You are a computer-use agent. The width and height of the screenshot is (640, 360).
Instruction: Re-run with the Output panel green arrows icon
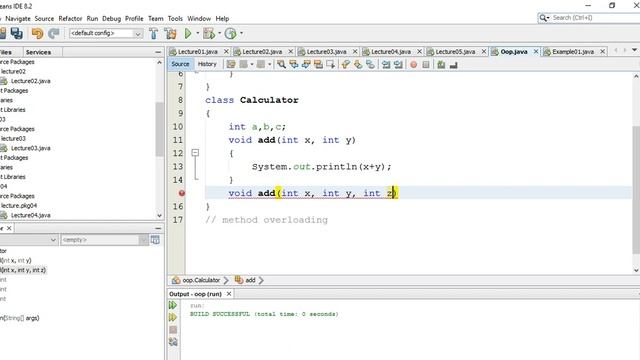click(x=173, y=305)
